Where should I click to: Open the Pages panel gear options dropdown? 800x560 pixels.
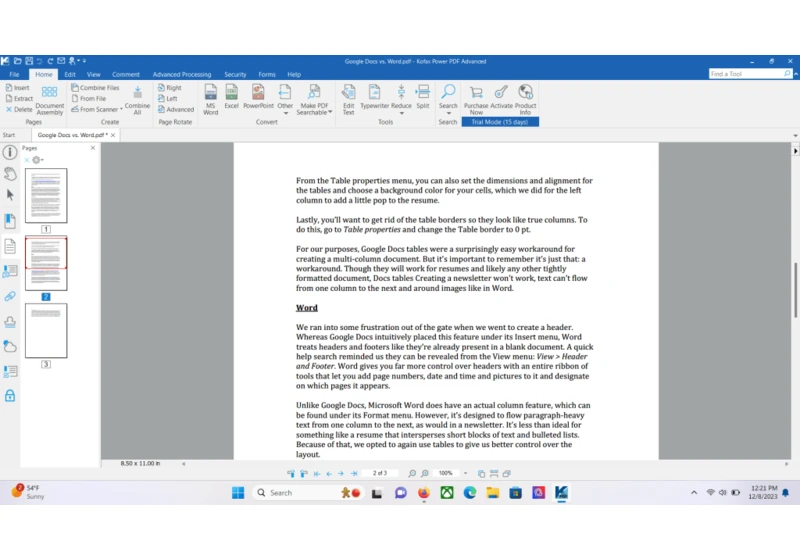tap(38, 160)
